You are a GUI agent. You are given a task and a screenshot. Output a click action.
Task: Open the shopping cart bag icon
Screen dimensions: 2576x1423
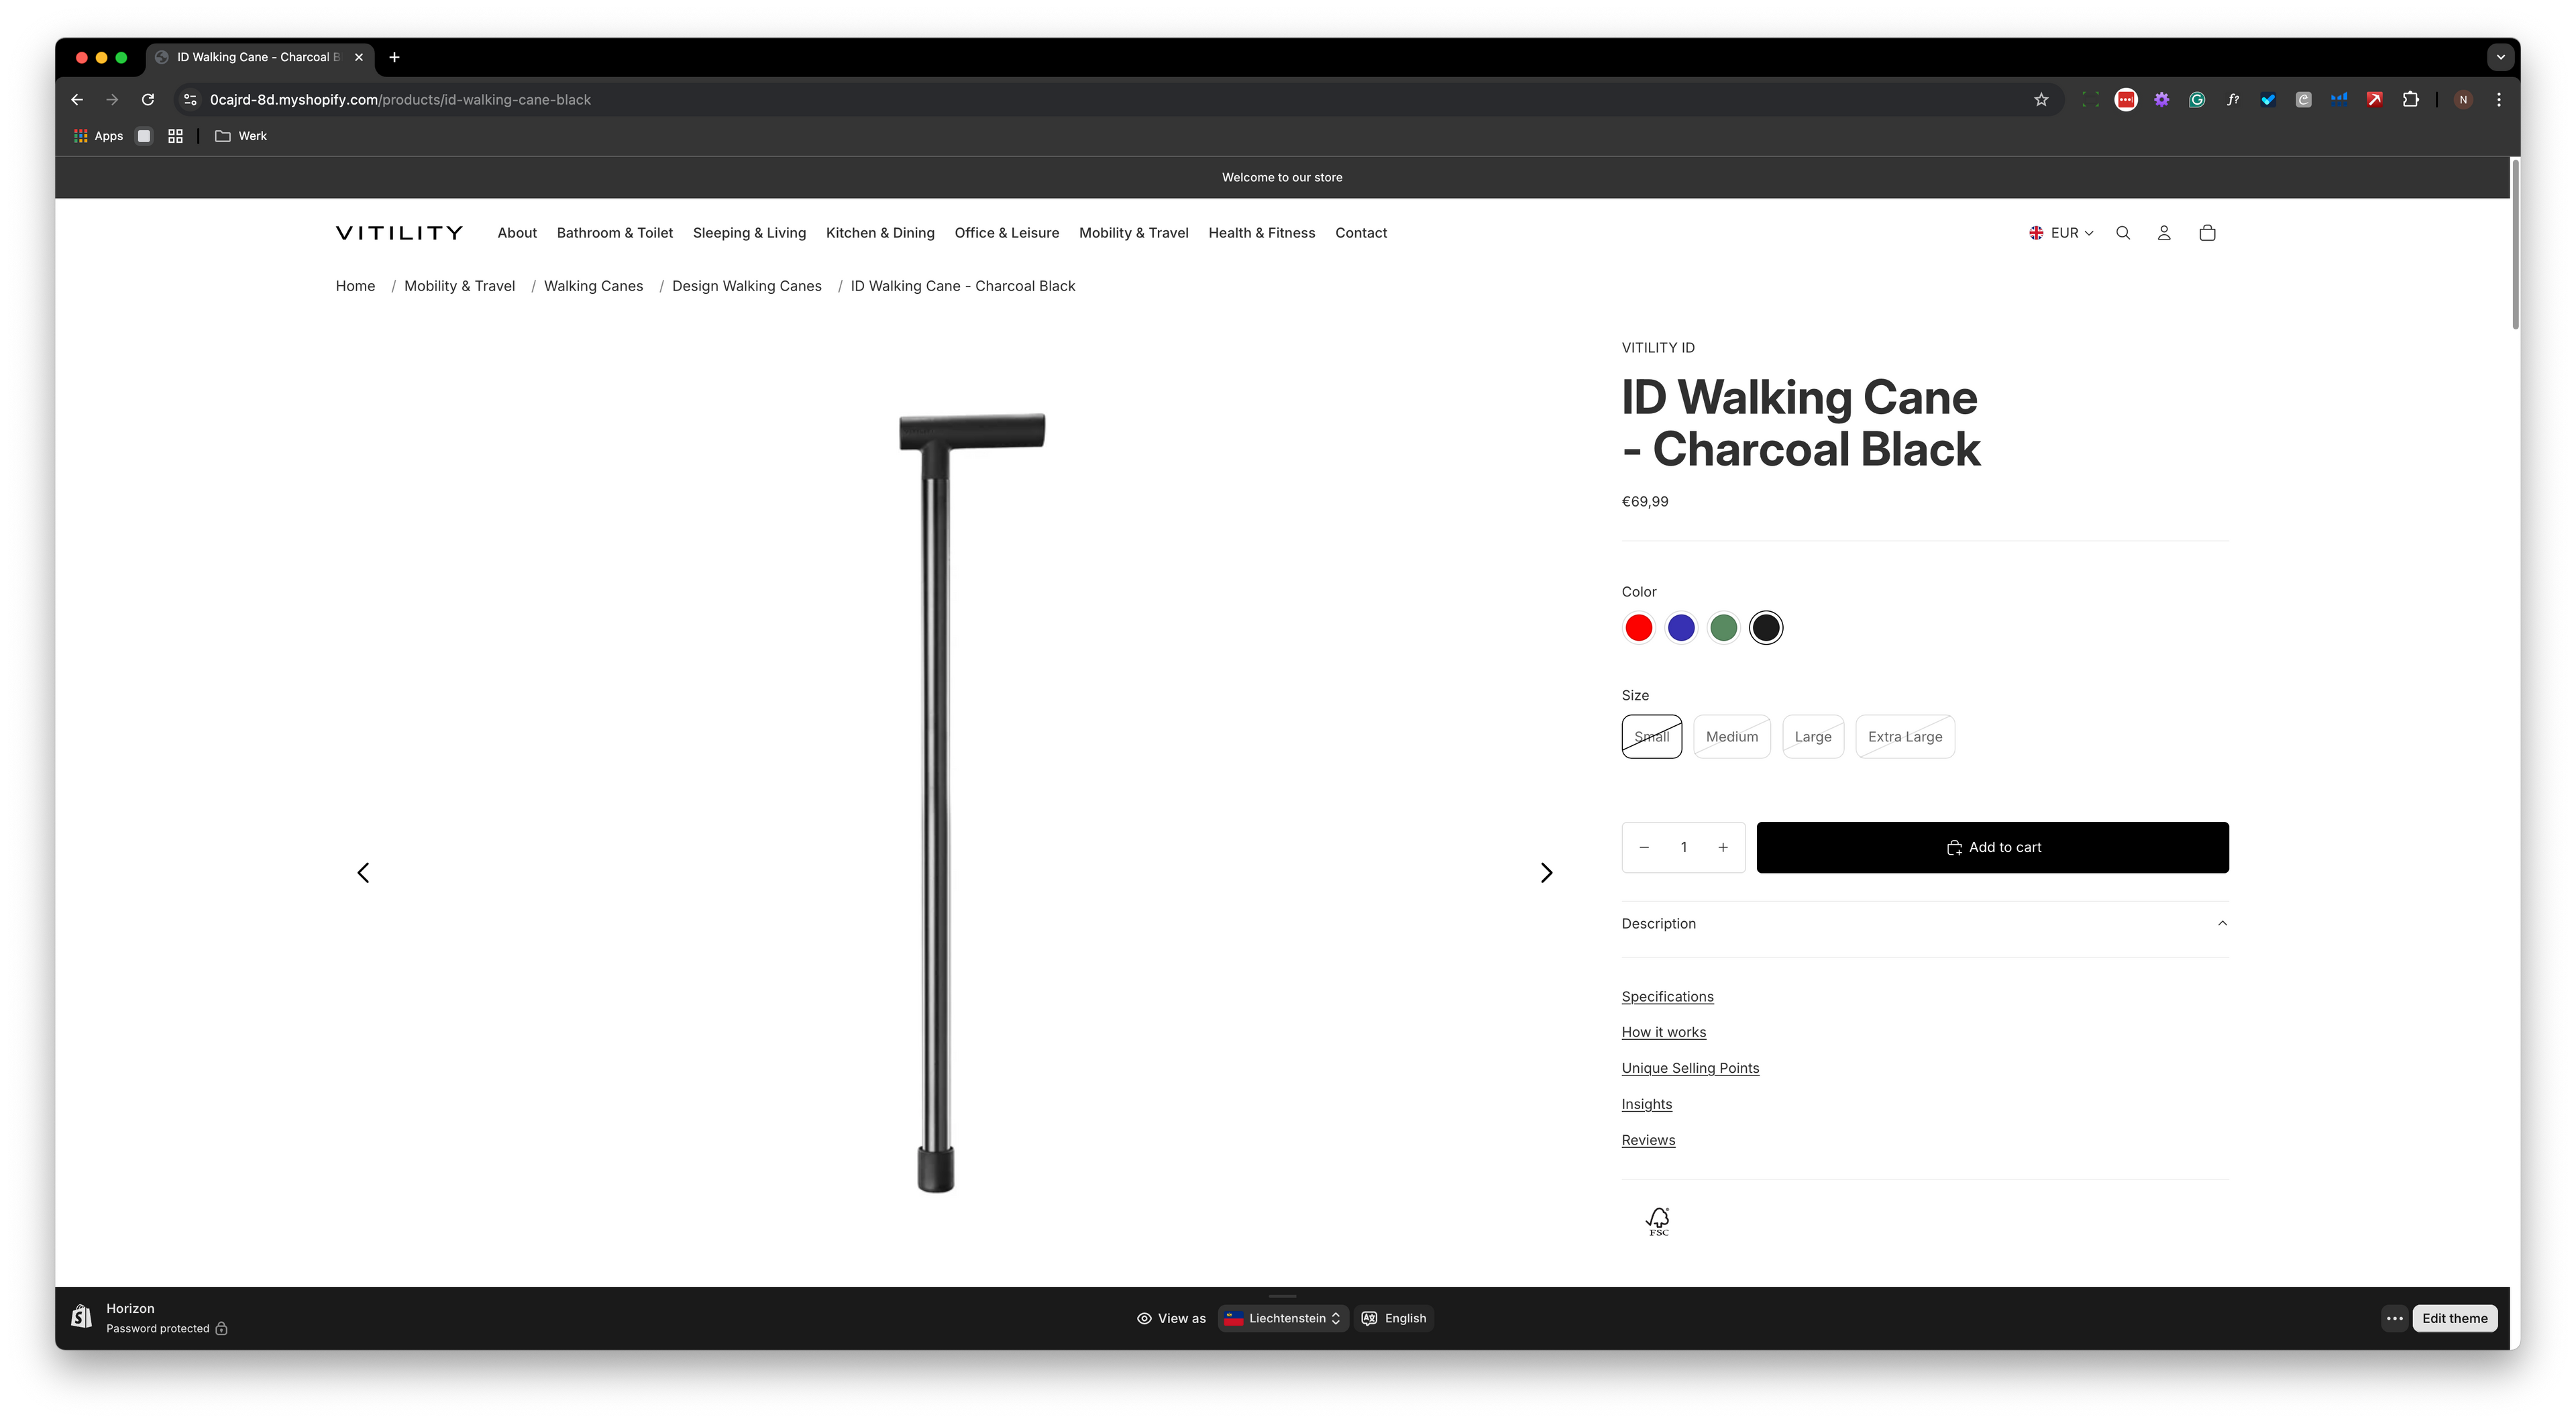pos(2207,233)
